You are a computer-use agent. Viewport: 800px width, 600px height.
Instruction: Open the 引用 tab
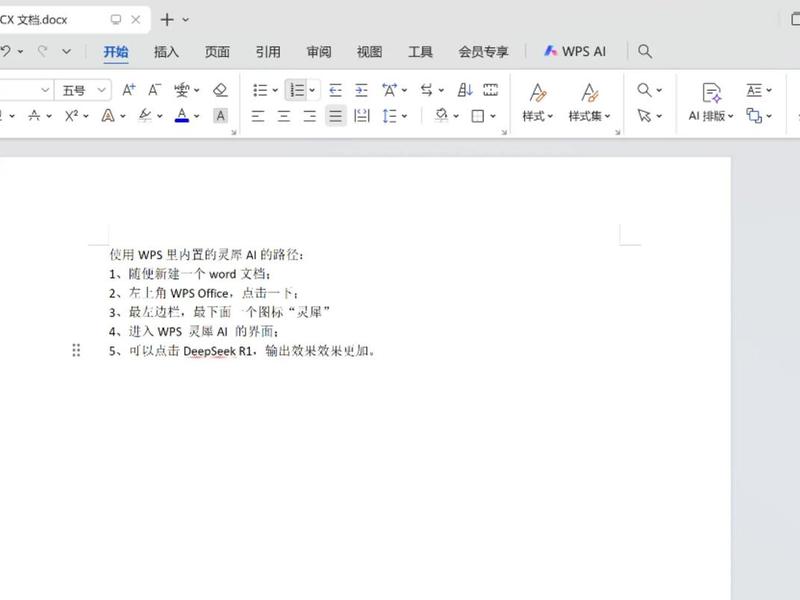268,52
